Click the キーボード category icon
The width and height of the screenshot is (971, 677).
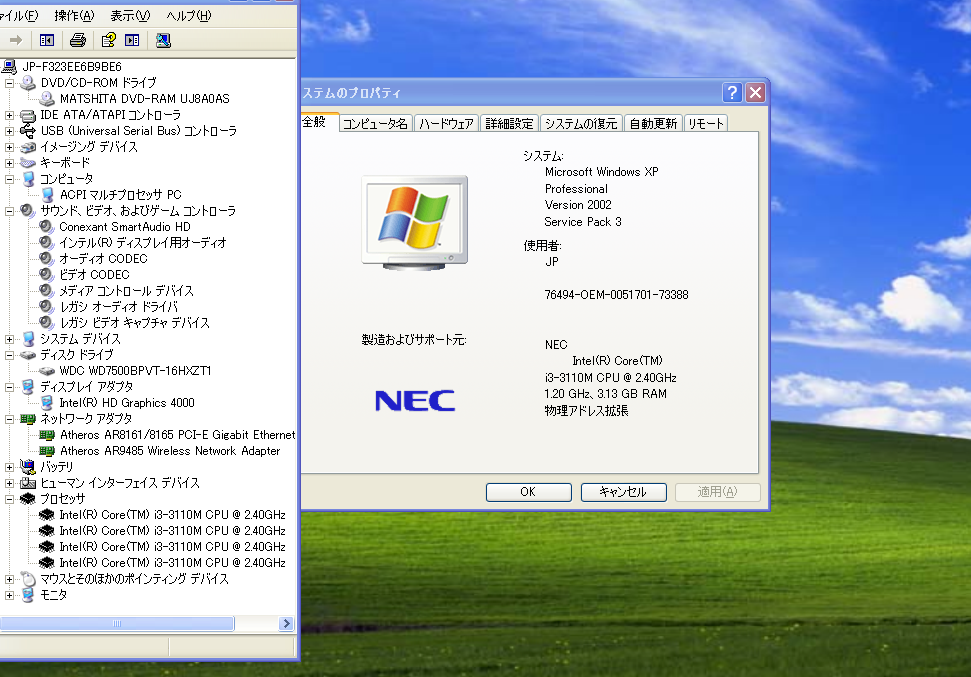[x=28, y=163]
